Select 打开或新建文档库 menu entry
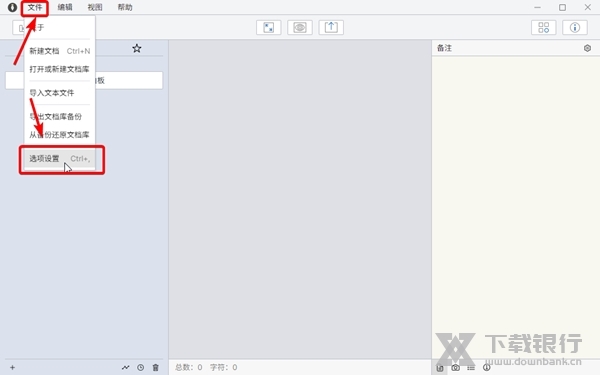Screen dimensions: 600x375 (x=59, y=69)
